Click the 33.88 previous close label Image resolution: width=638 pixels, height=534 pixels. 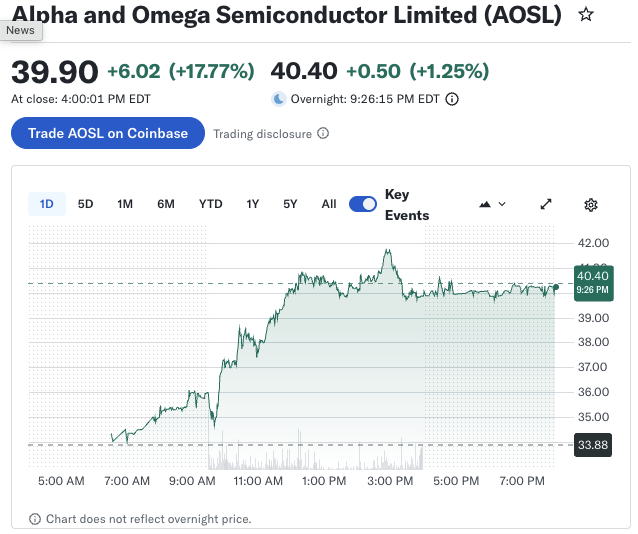click(593, 445)
